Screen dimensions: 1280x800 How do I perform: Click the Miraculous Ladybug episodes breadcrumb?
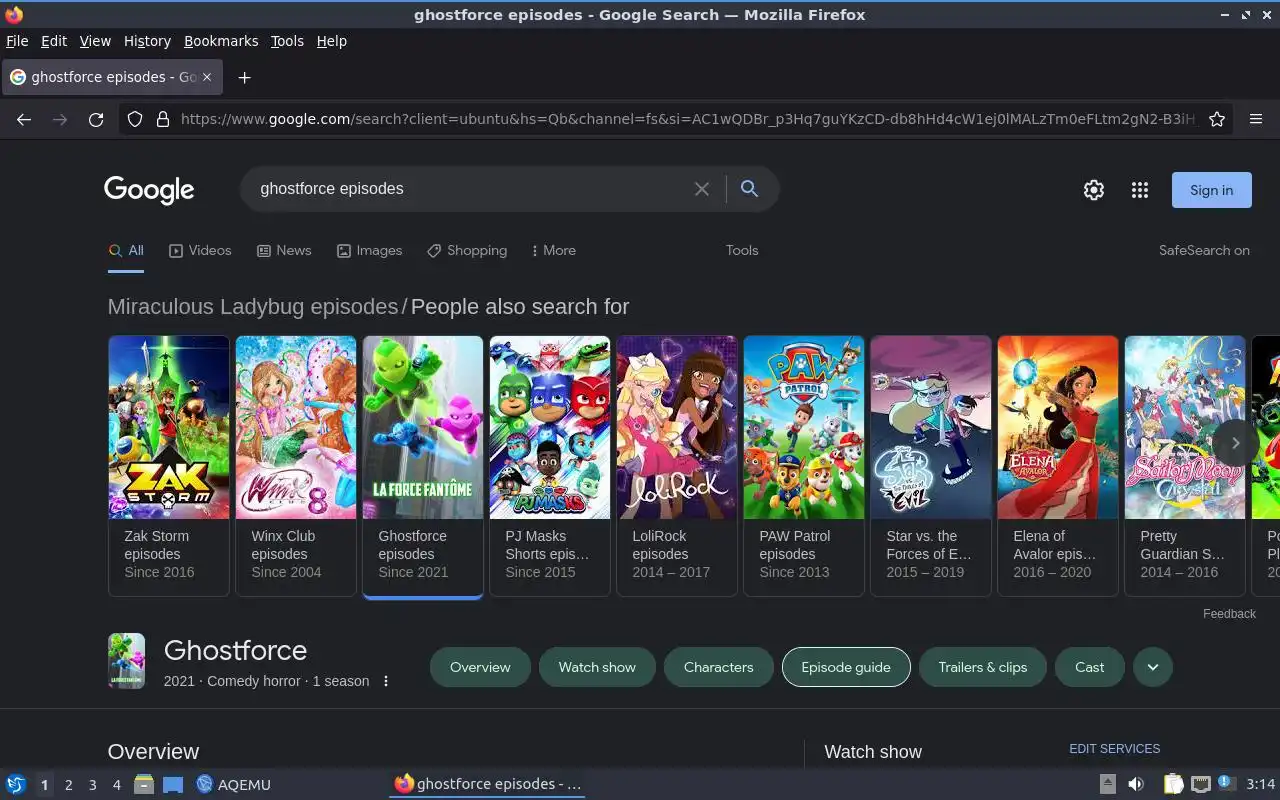[253, 307]
